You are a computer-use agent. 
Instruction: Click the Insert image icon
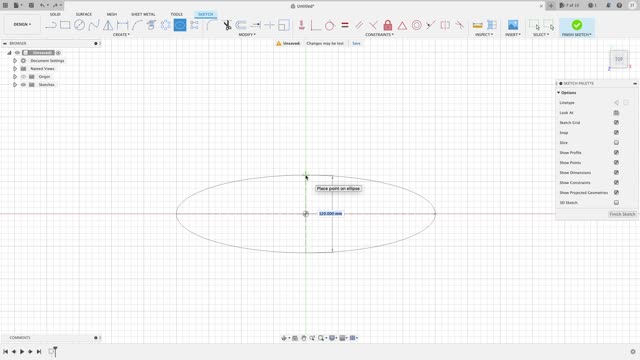tap(513, 25)
